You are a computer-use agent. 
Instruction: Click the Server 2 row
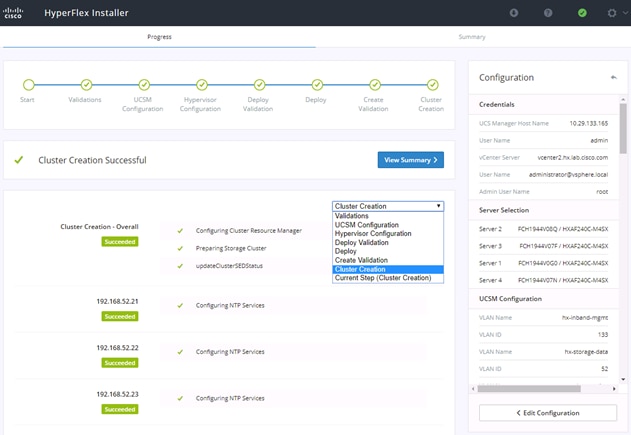coord(544,229)
